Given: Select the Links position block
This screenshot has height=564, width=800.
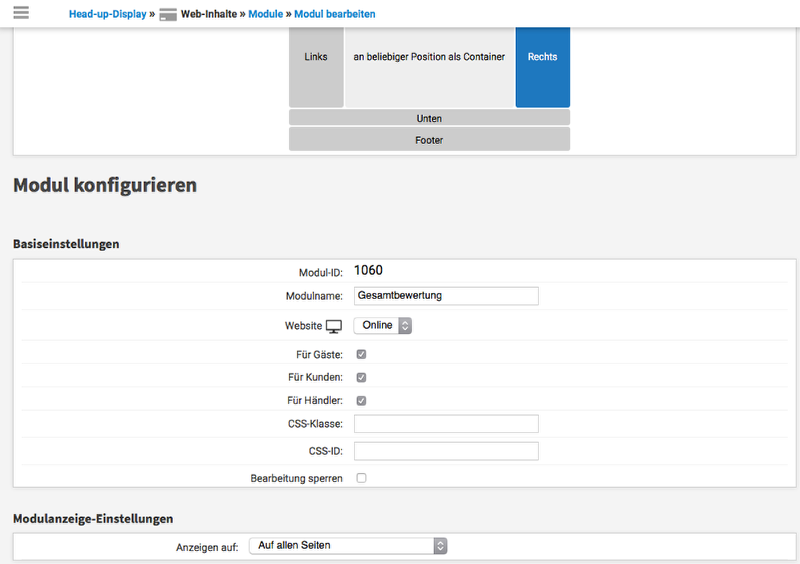Looking at the screenshot, I should [316, 57].
